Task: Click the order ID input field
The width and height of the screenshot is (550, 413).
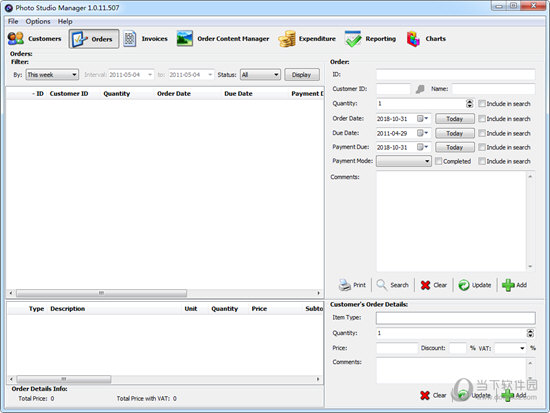Action: click(456, 74)
